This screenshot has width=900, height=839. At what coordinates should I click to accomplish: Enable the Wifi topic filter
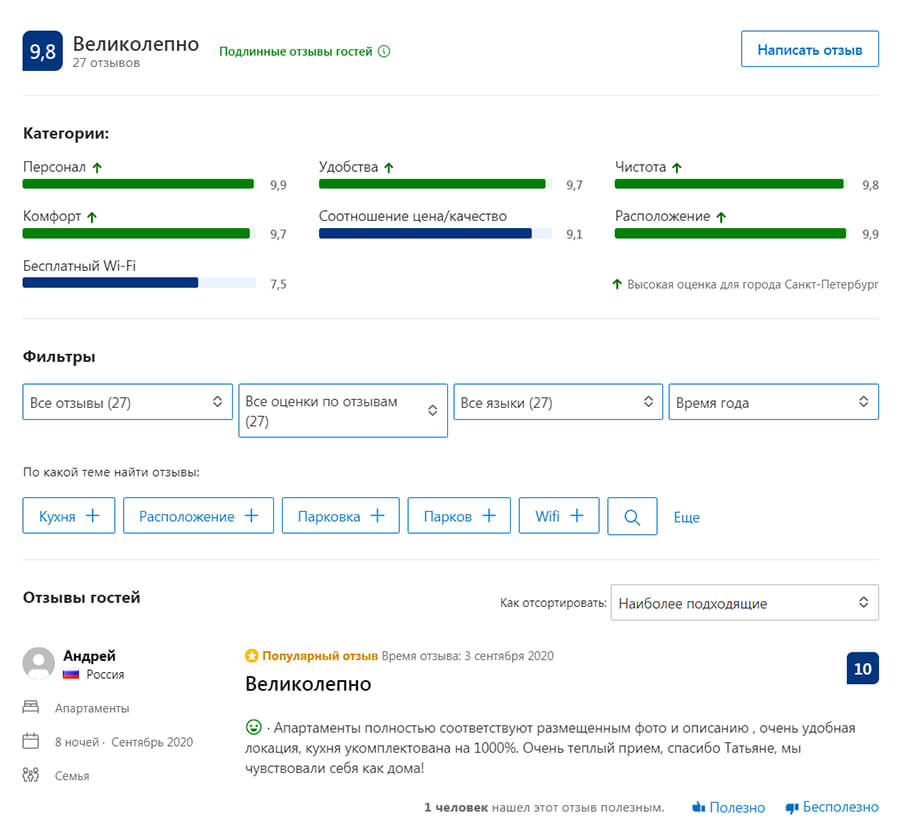point(560,516)
